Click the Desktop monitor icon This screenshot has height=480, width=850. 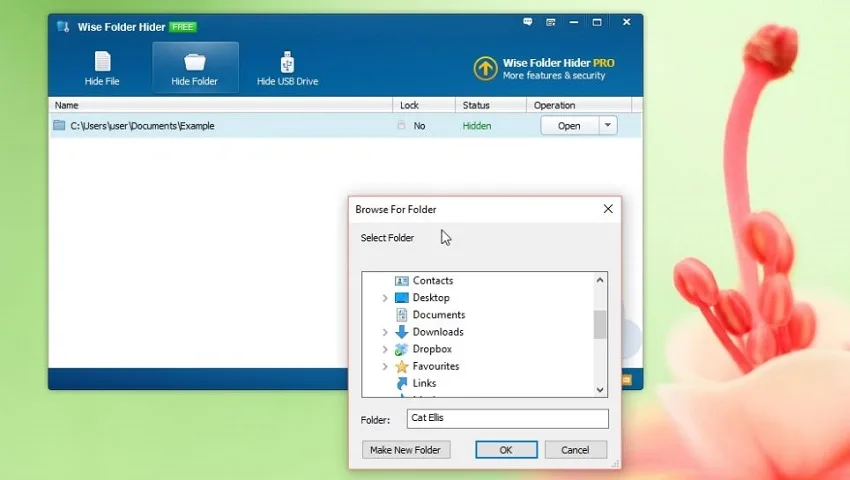click(402, 298)
